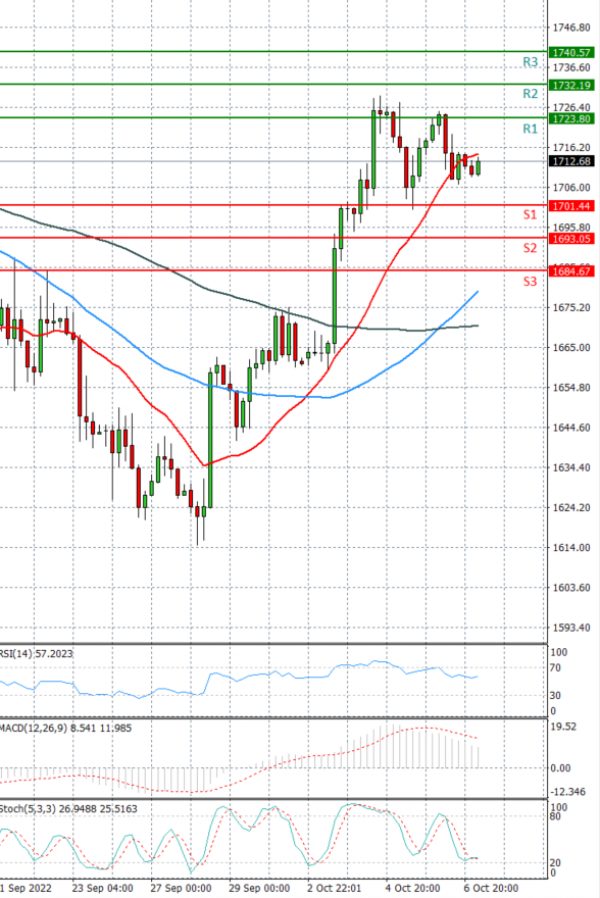Select the R3 resistance price tag 1740.57

point(571,52)
